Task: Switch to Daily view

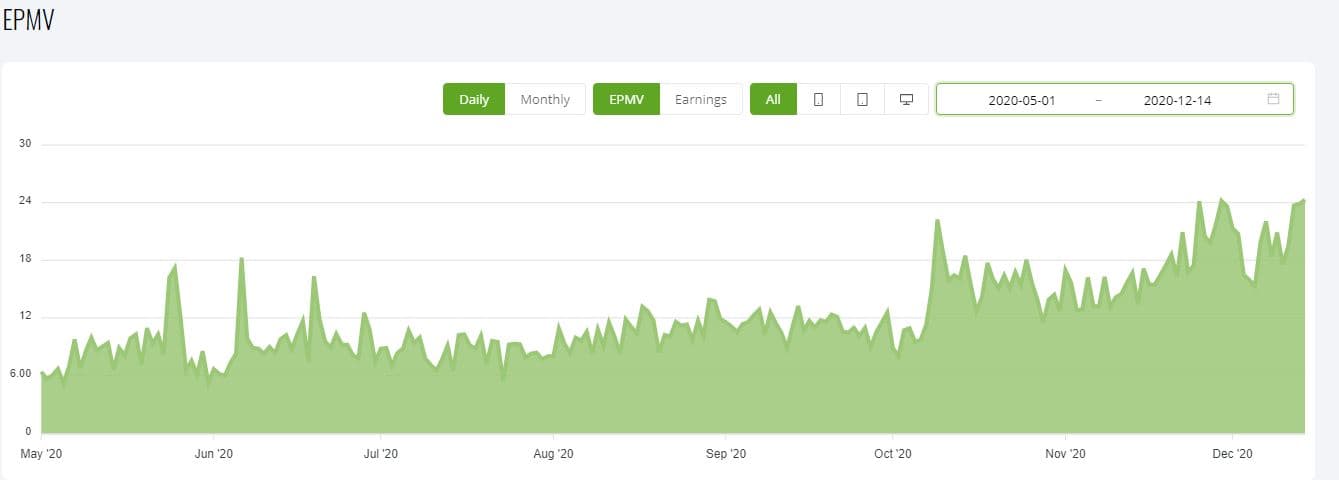Action: [474, 99]
